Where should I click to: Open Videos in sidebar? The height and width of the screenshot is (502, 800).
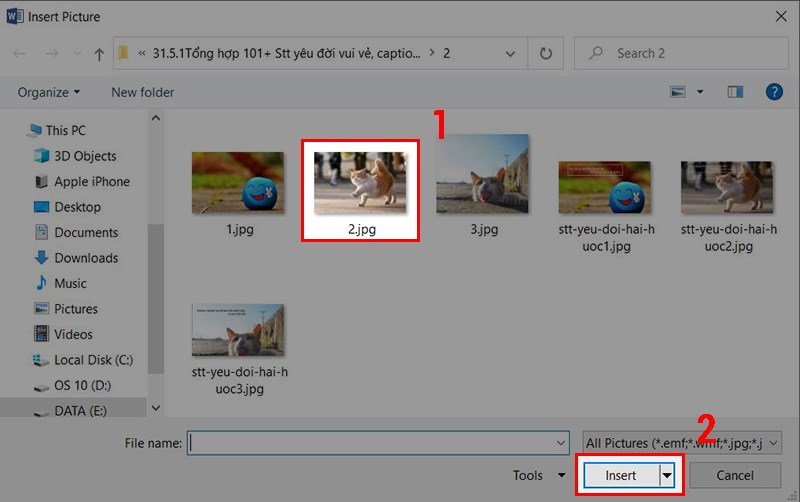tap(73, 335)
